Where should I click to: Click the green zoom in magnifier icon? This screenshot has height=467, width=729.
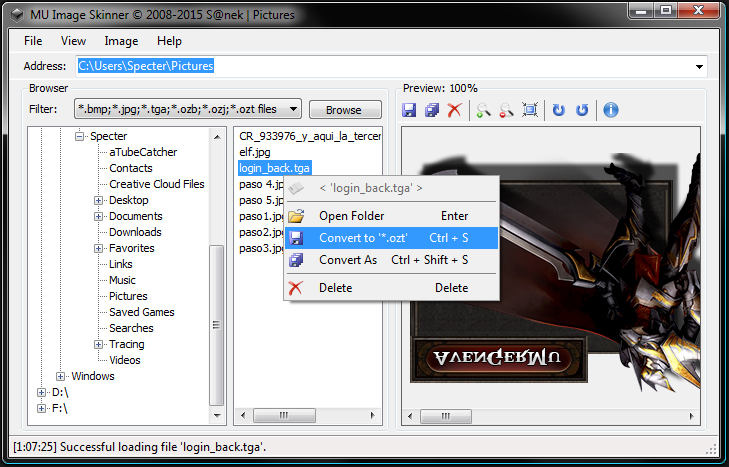click(x=484, y=110)
